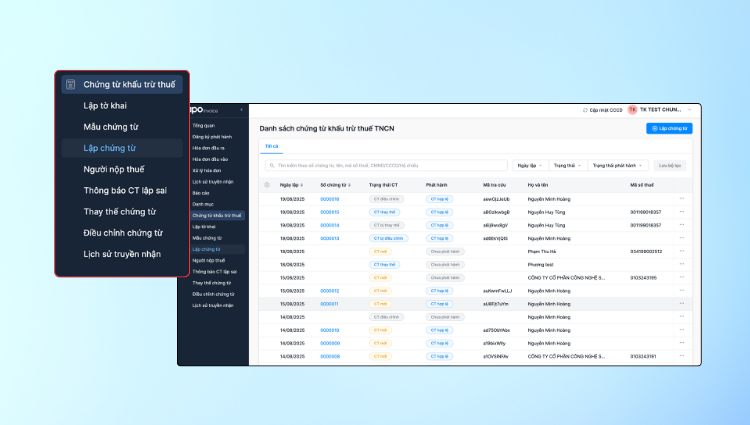
Task: Open document number 0000013 link
Action: (330, 238)
